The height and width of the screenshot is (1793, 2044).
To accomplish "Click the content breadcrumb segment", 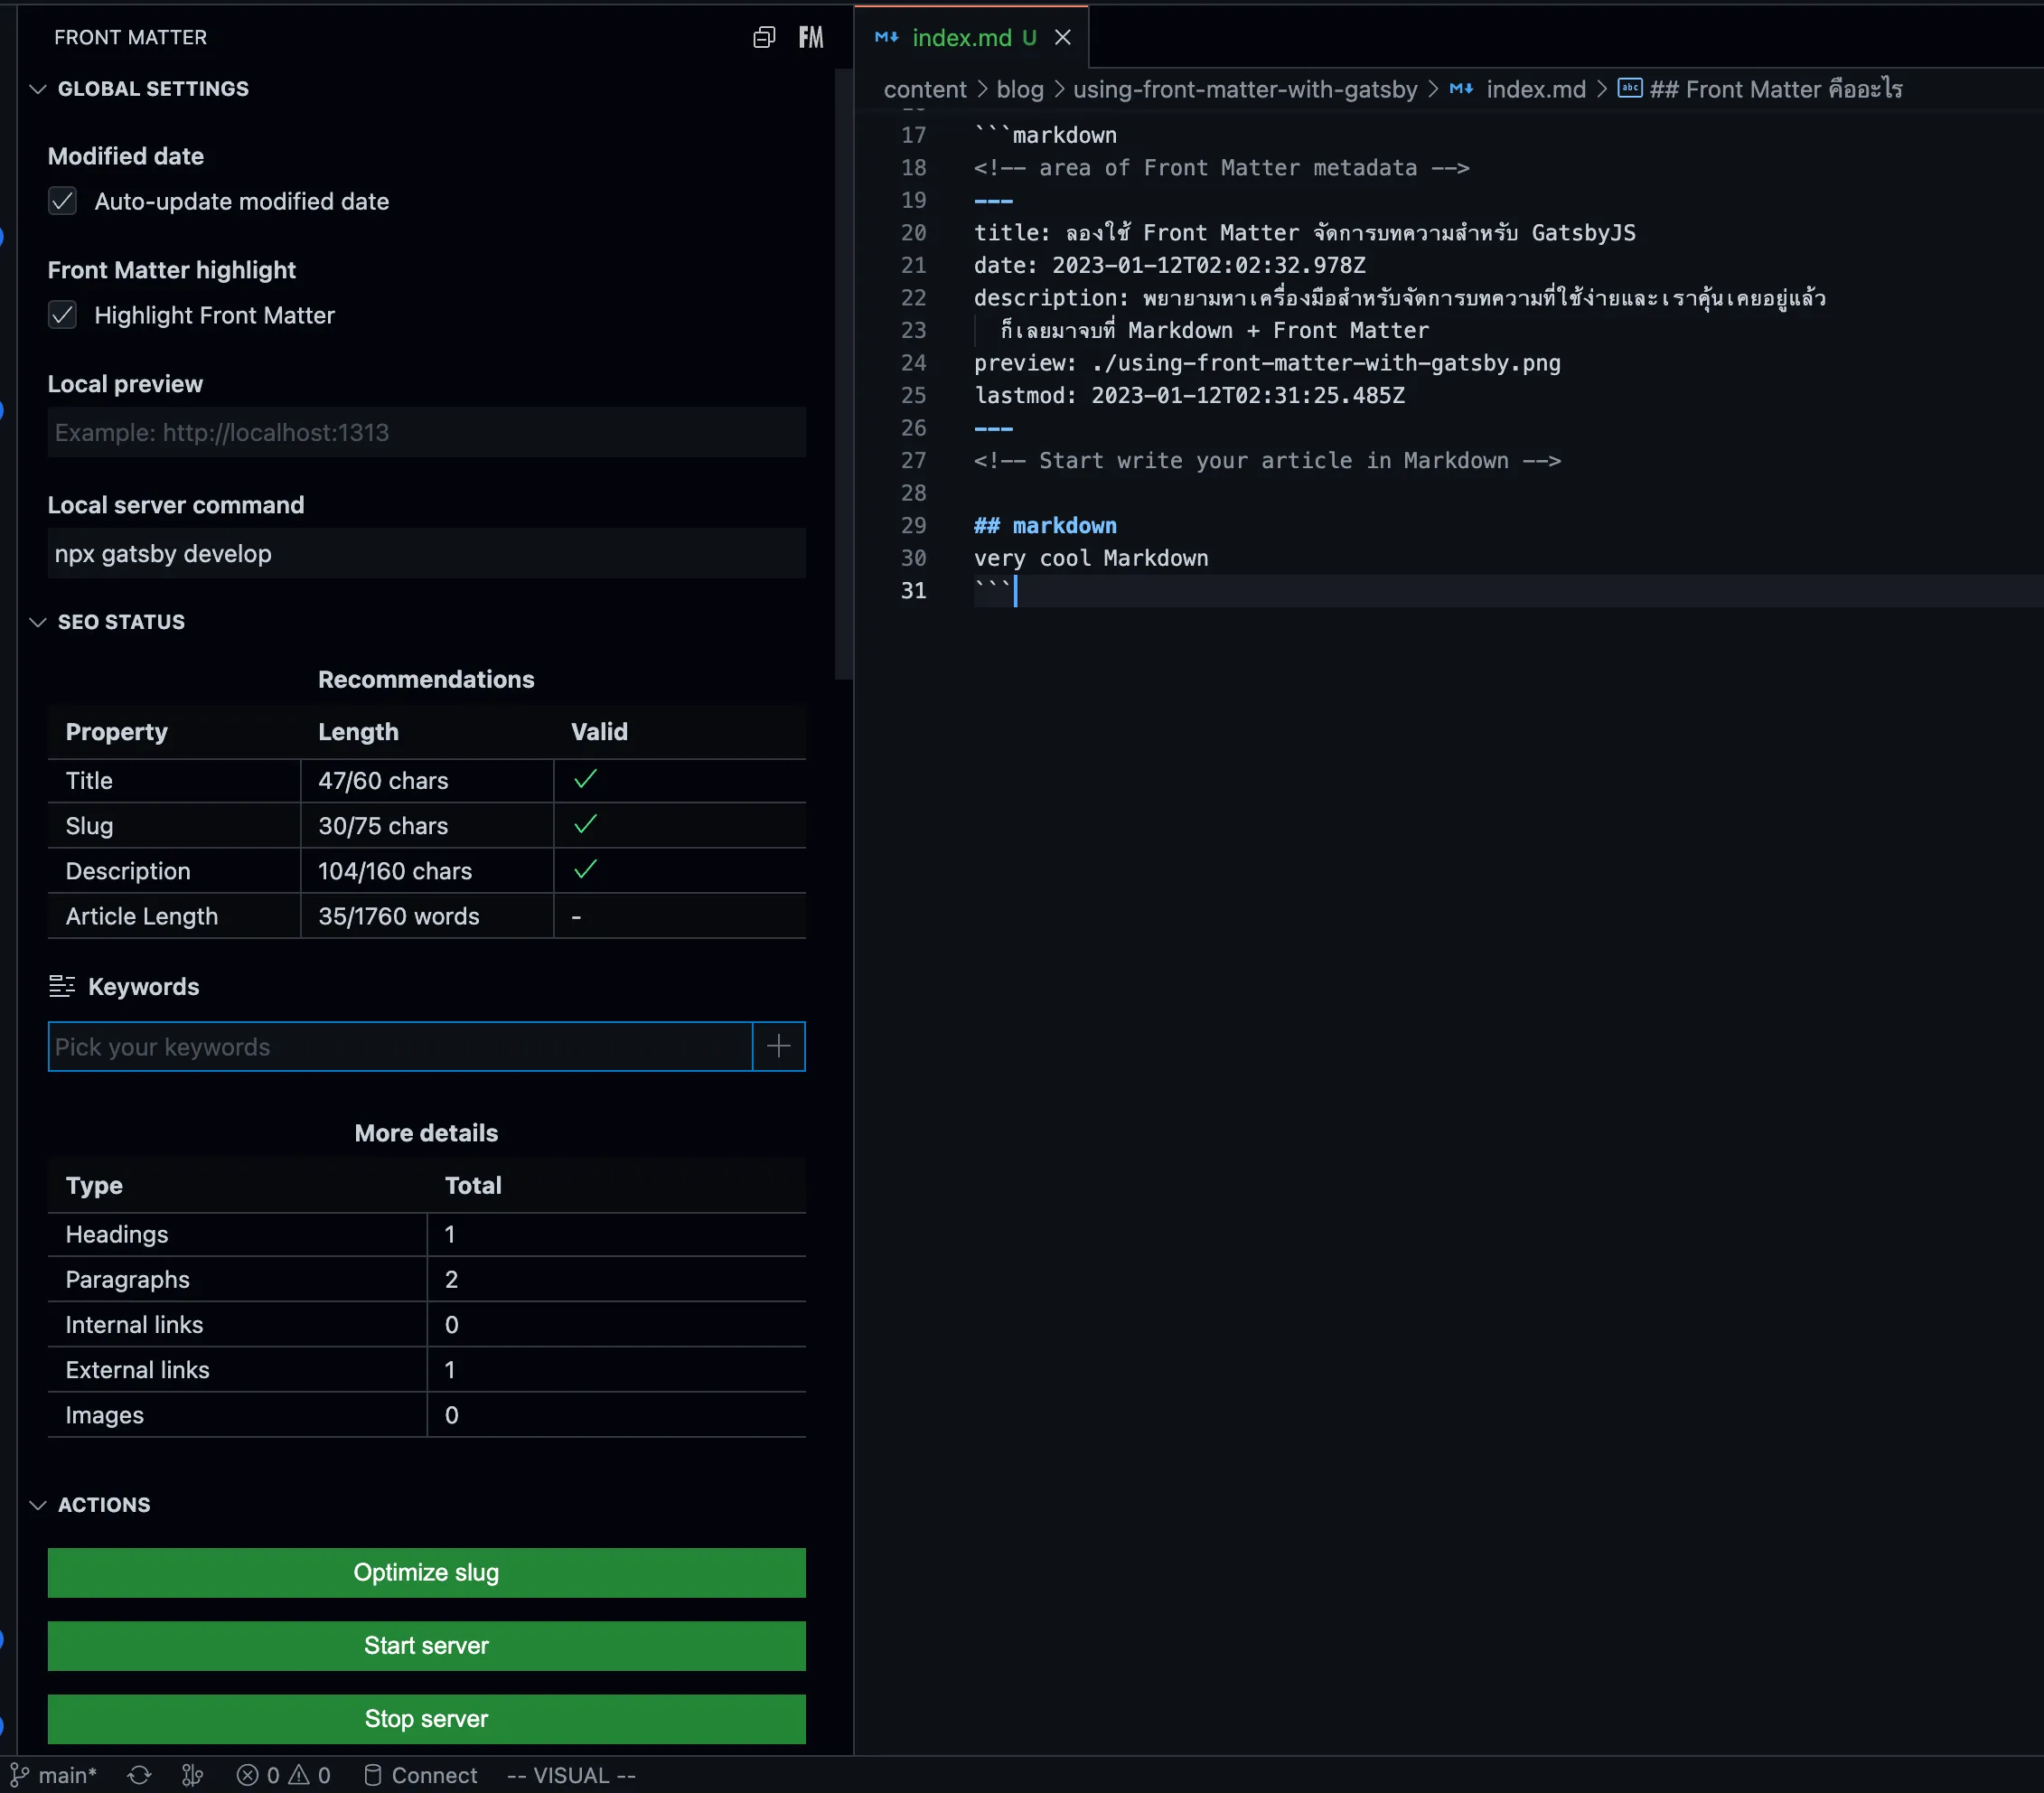I will pos(925,89).
